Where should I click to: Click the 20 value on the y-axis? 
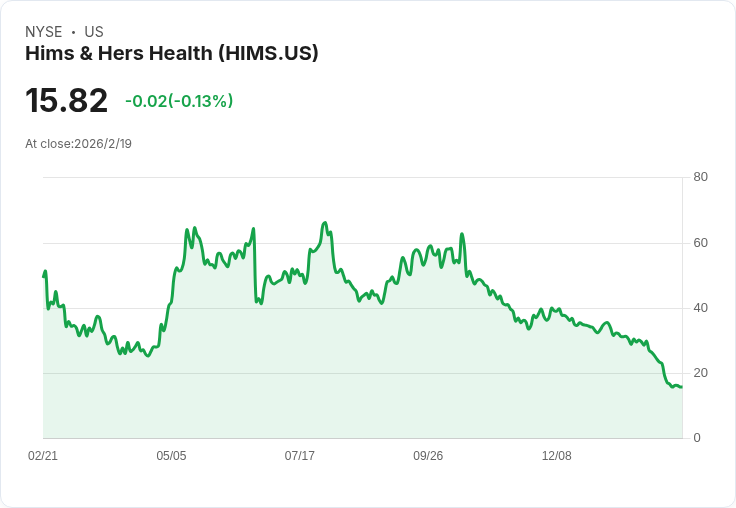pos(700,373)
